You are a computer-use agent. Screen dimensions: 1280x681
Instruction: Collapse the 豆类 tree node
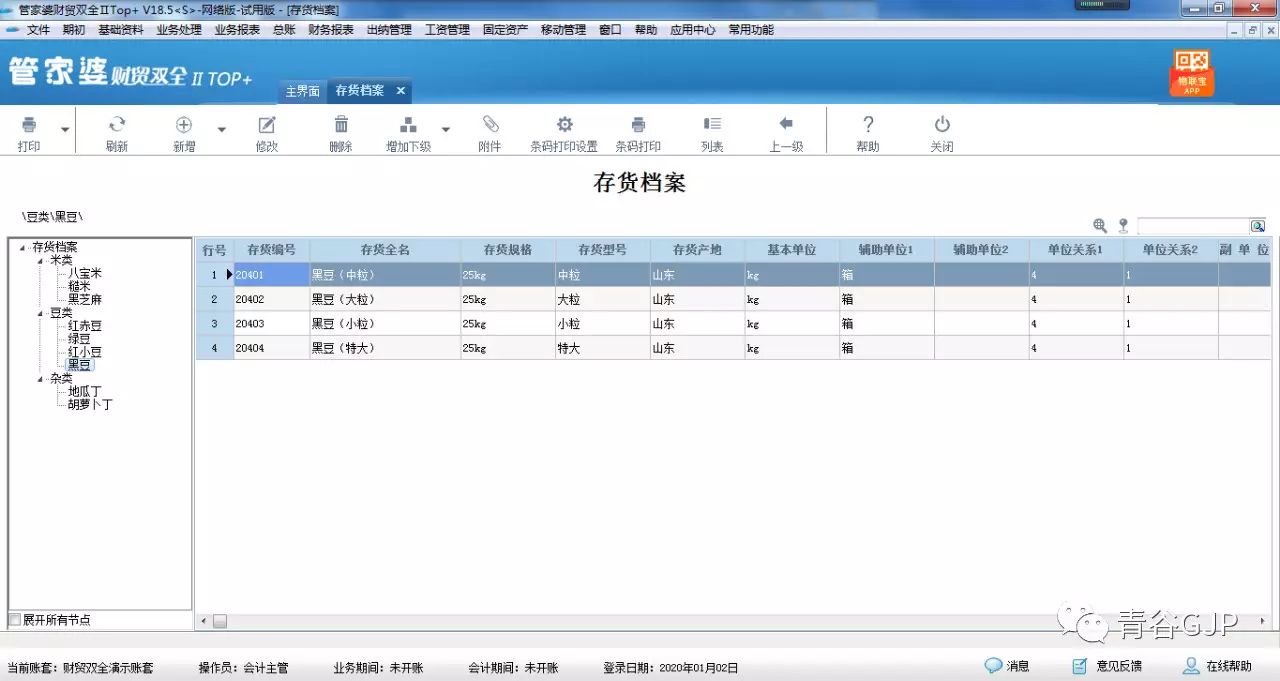(x=40, y=312)
